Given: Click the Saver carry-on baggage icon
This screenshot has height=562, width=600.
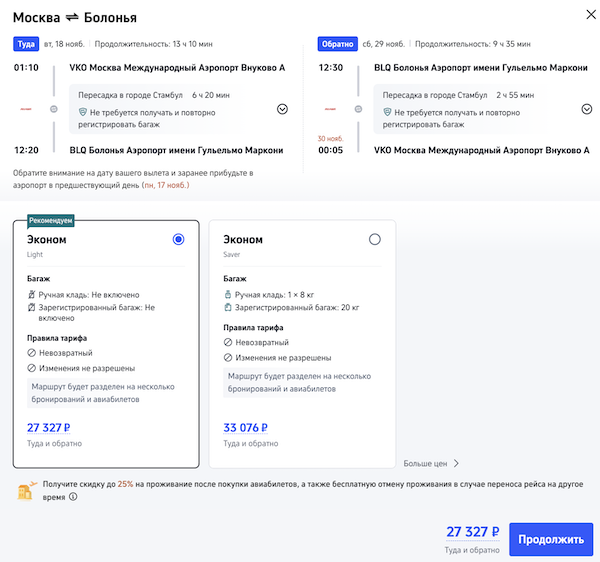Looking at the screenshot, I should 228,295.
